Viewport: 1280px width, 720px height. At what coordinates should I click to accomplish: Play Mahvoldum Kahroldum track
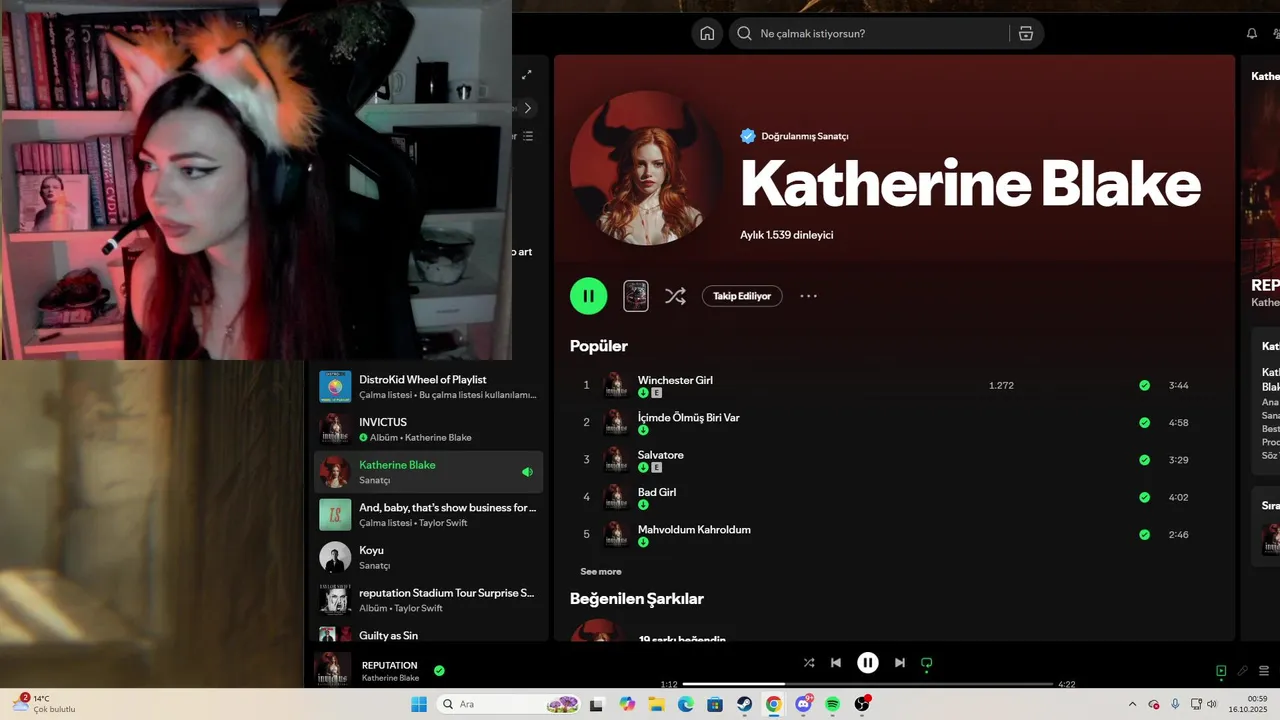694,530
